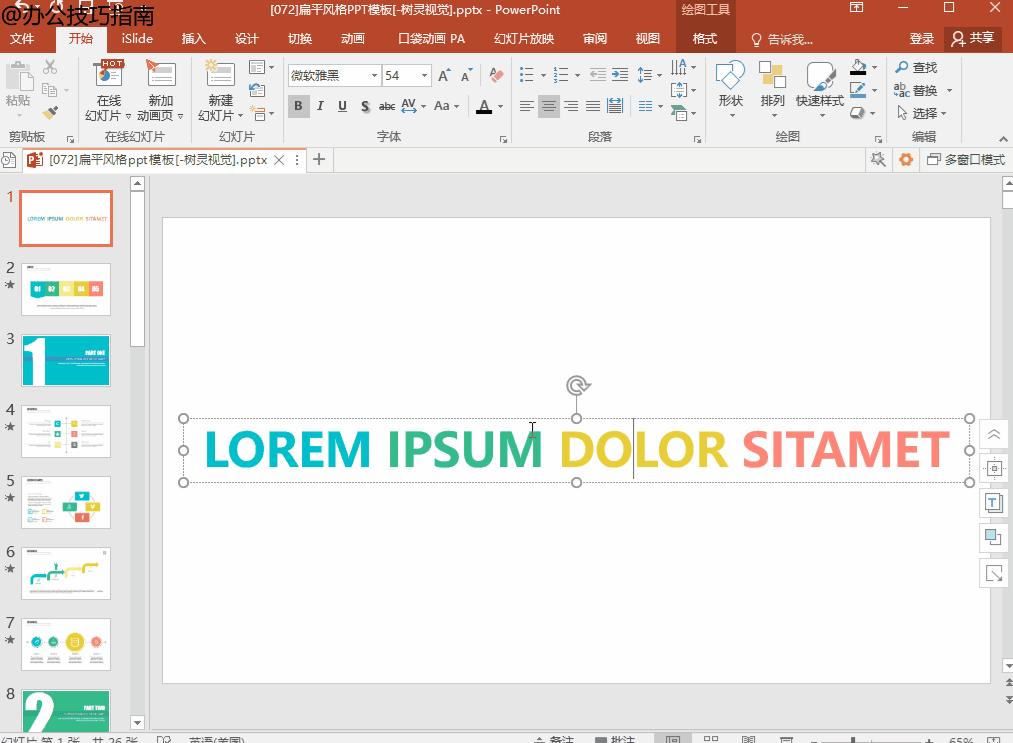1013x743 pixels.
Task: Click the Share (共享) button
Action: pos(973,38)
